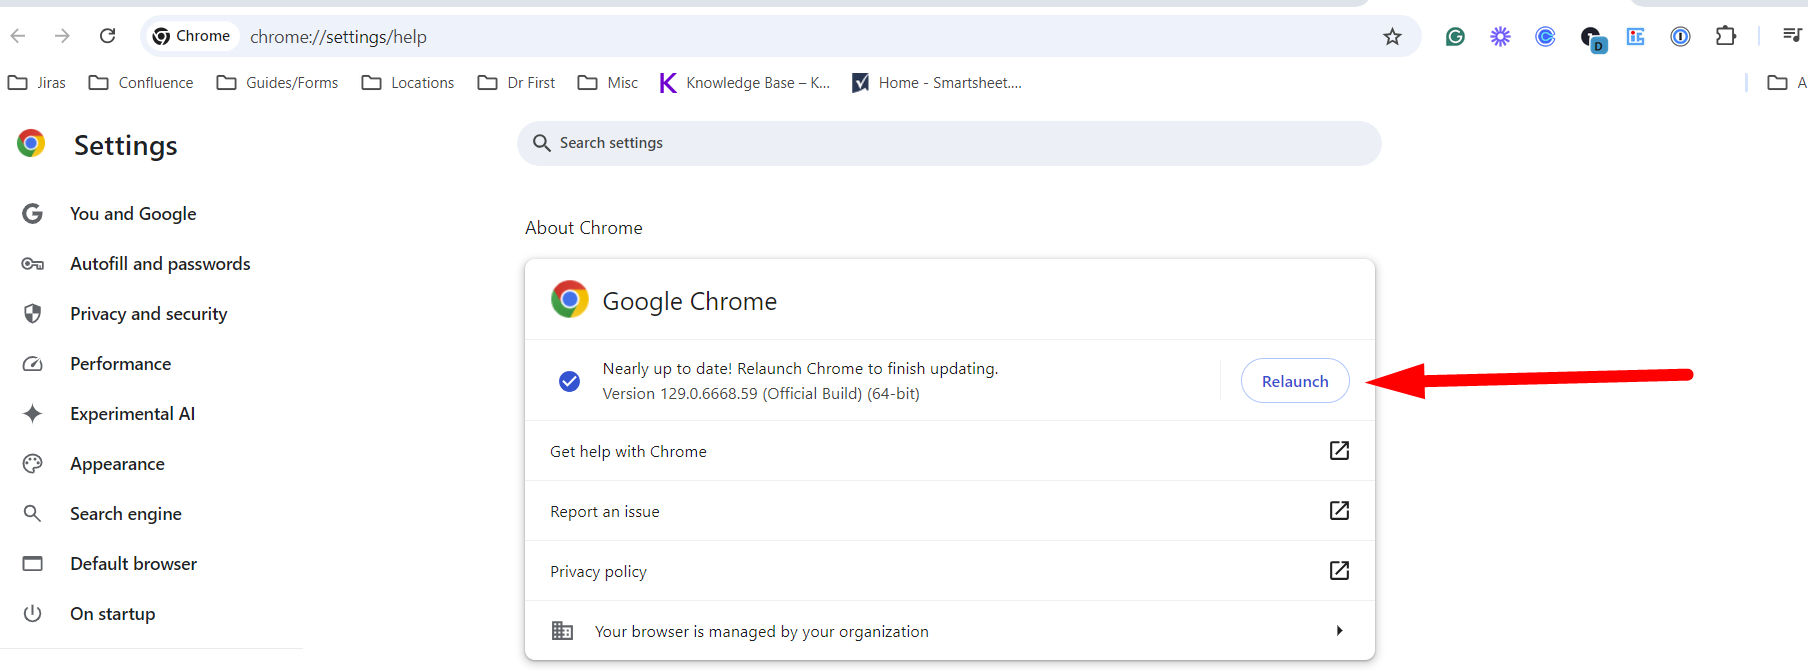The width and height of the screenshot is (1808, 671).
Task: Click the Relaunch button to finish updating
Action: click(x=1294, y=381)
